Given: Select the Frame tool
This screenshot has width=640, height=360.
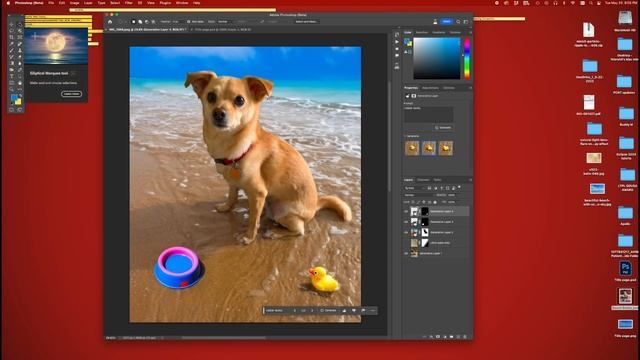Looking at the screenshot, I should click(20, 37).
